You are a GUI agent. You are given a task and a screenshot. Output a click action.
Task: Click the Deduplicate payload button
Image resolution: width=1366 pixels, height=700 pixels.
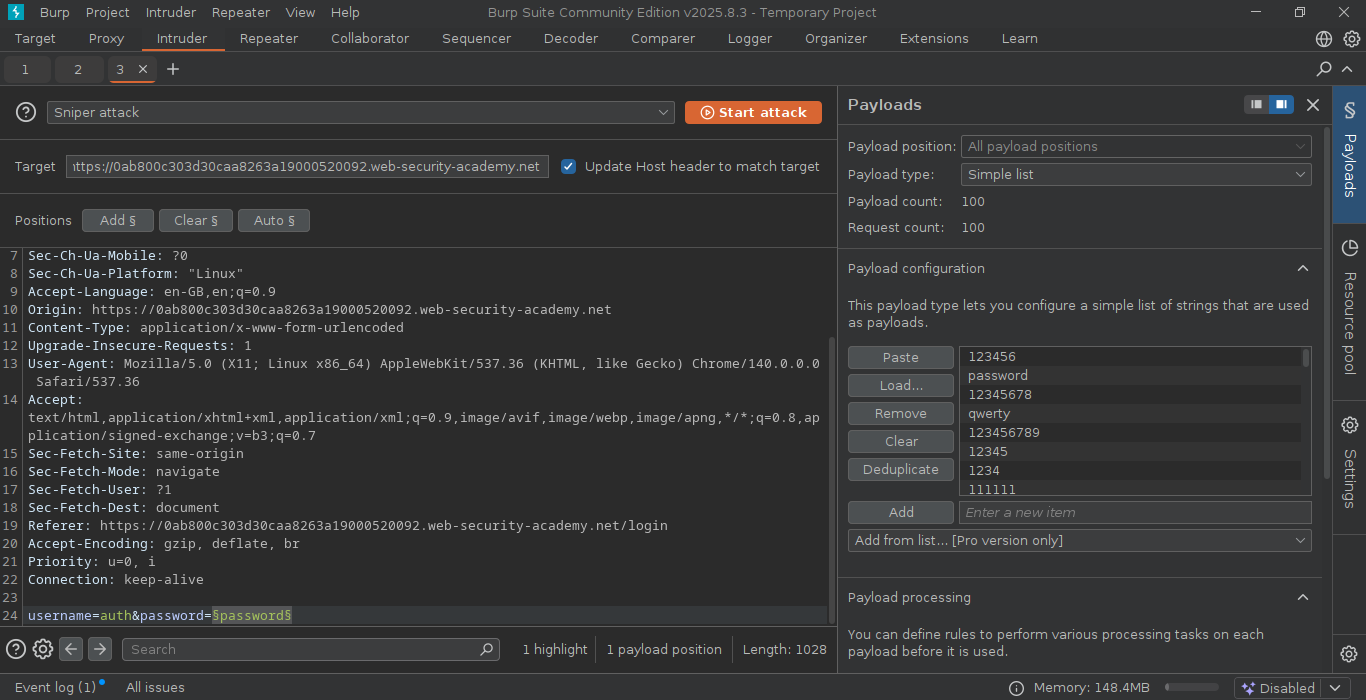pyautogui.click(x=900, y=469)
